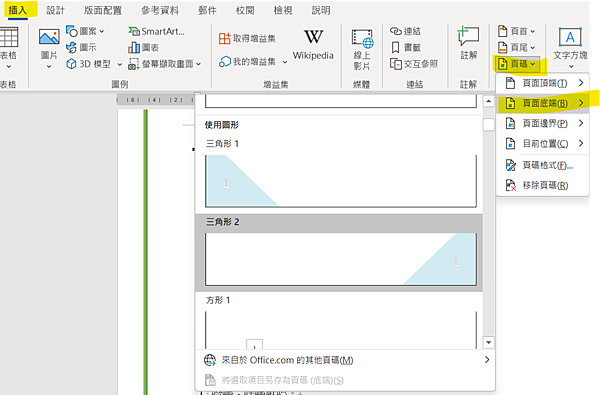The height and width of the screenshot is (395, 600).
Task: Open 頁面頂端(T) submenu
Action: click(x=542, y=83)
